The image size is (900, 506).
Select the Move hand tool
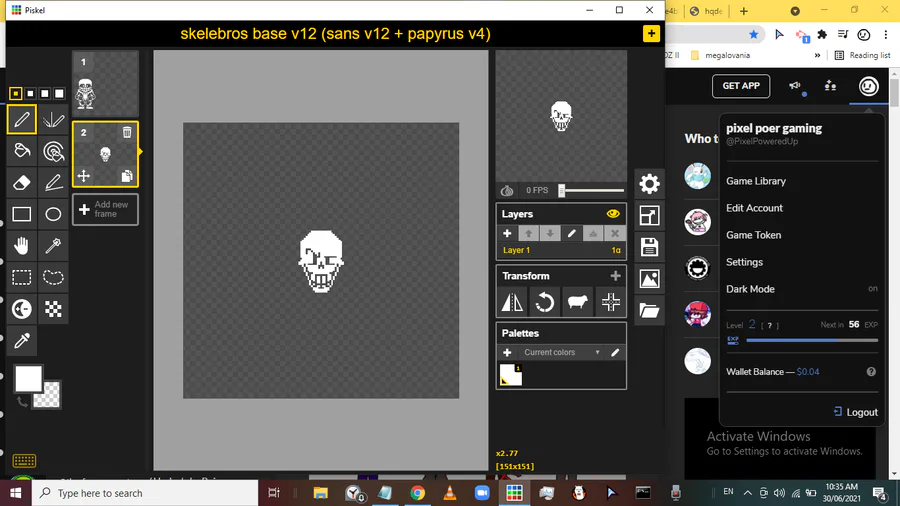point(22,246)
